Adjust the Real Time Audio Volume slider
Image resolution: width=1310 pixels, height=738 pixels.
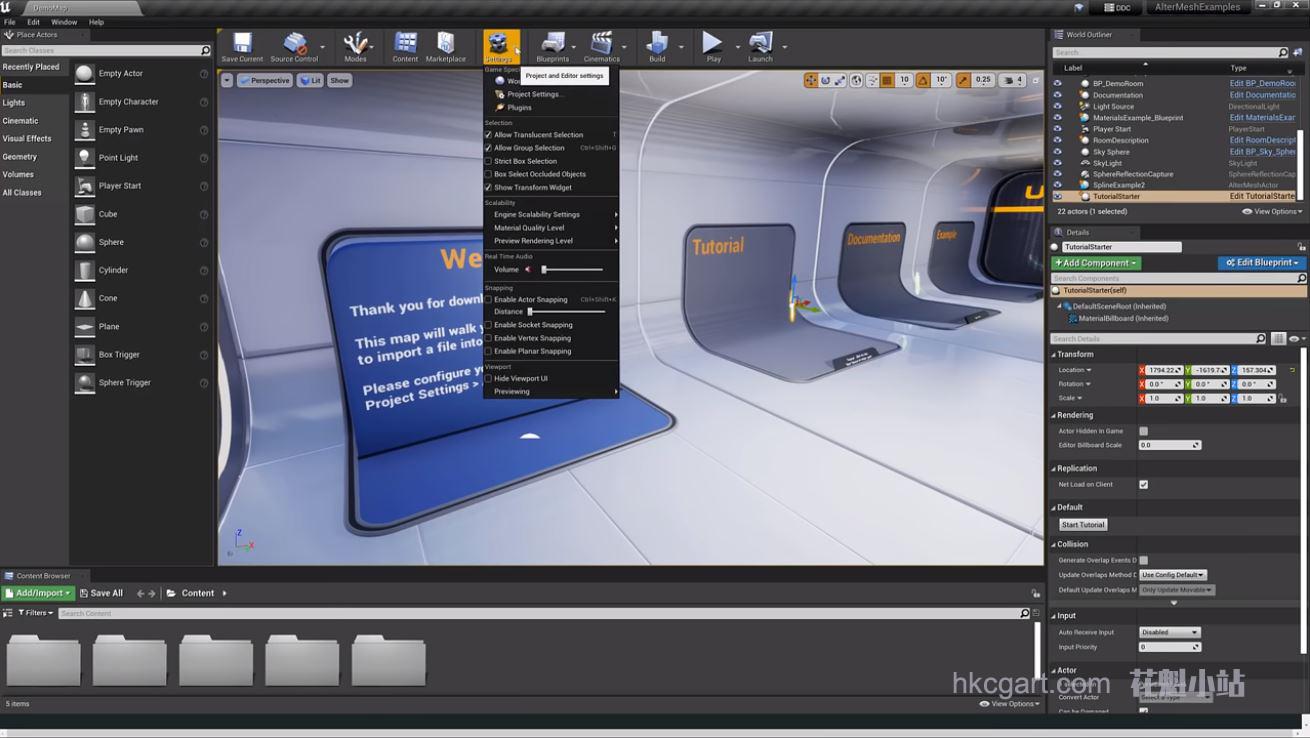[x=573, y=269]
